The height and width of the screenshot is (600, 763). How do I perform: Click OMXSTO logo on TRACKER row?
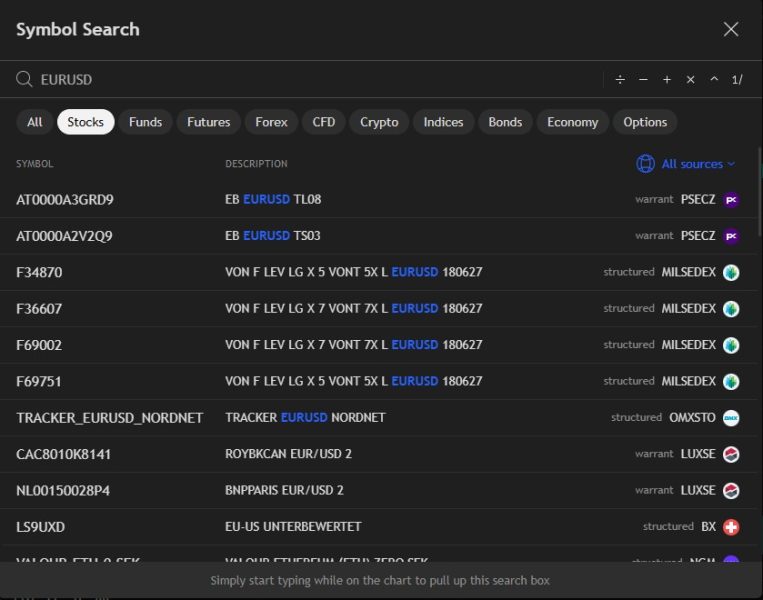tap(731, 418)
